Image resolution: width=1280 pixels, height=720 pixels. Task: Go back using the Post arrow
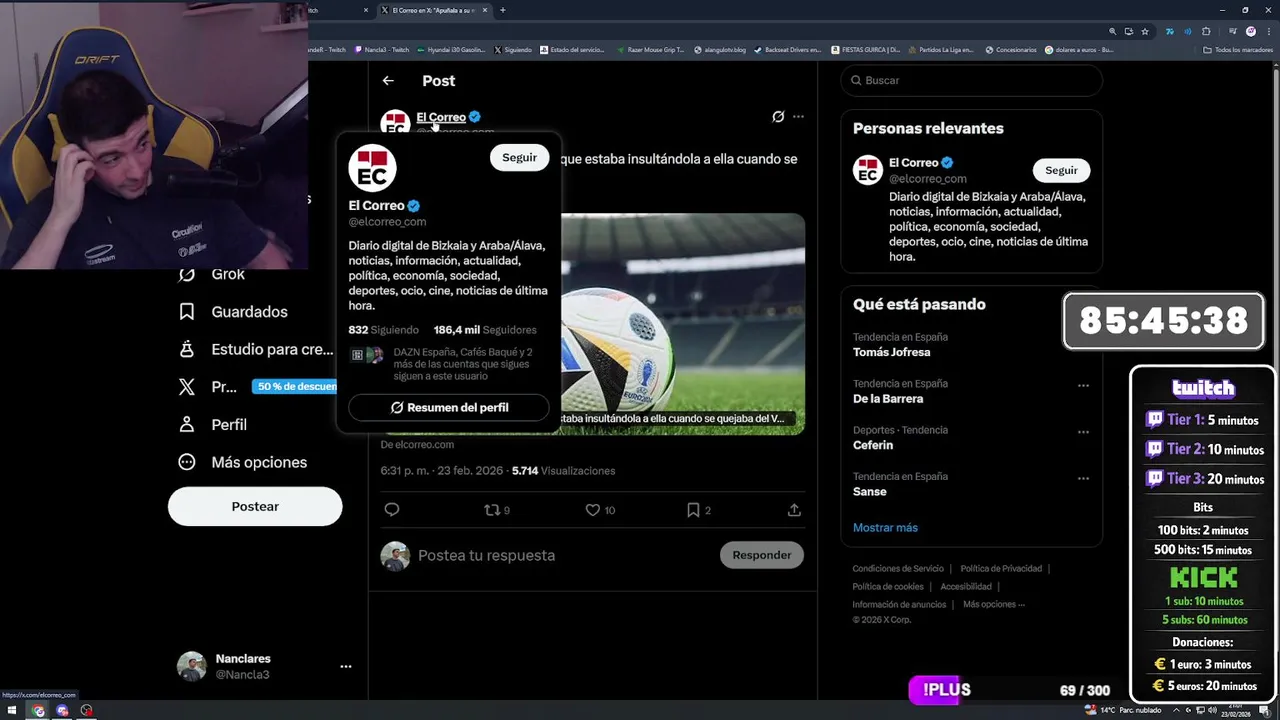coord(388,81)
